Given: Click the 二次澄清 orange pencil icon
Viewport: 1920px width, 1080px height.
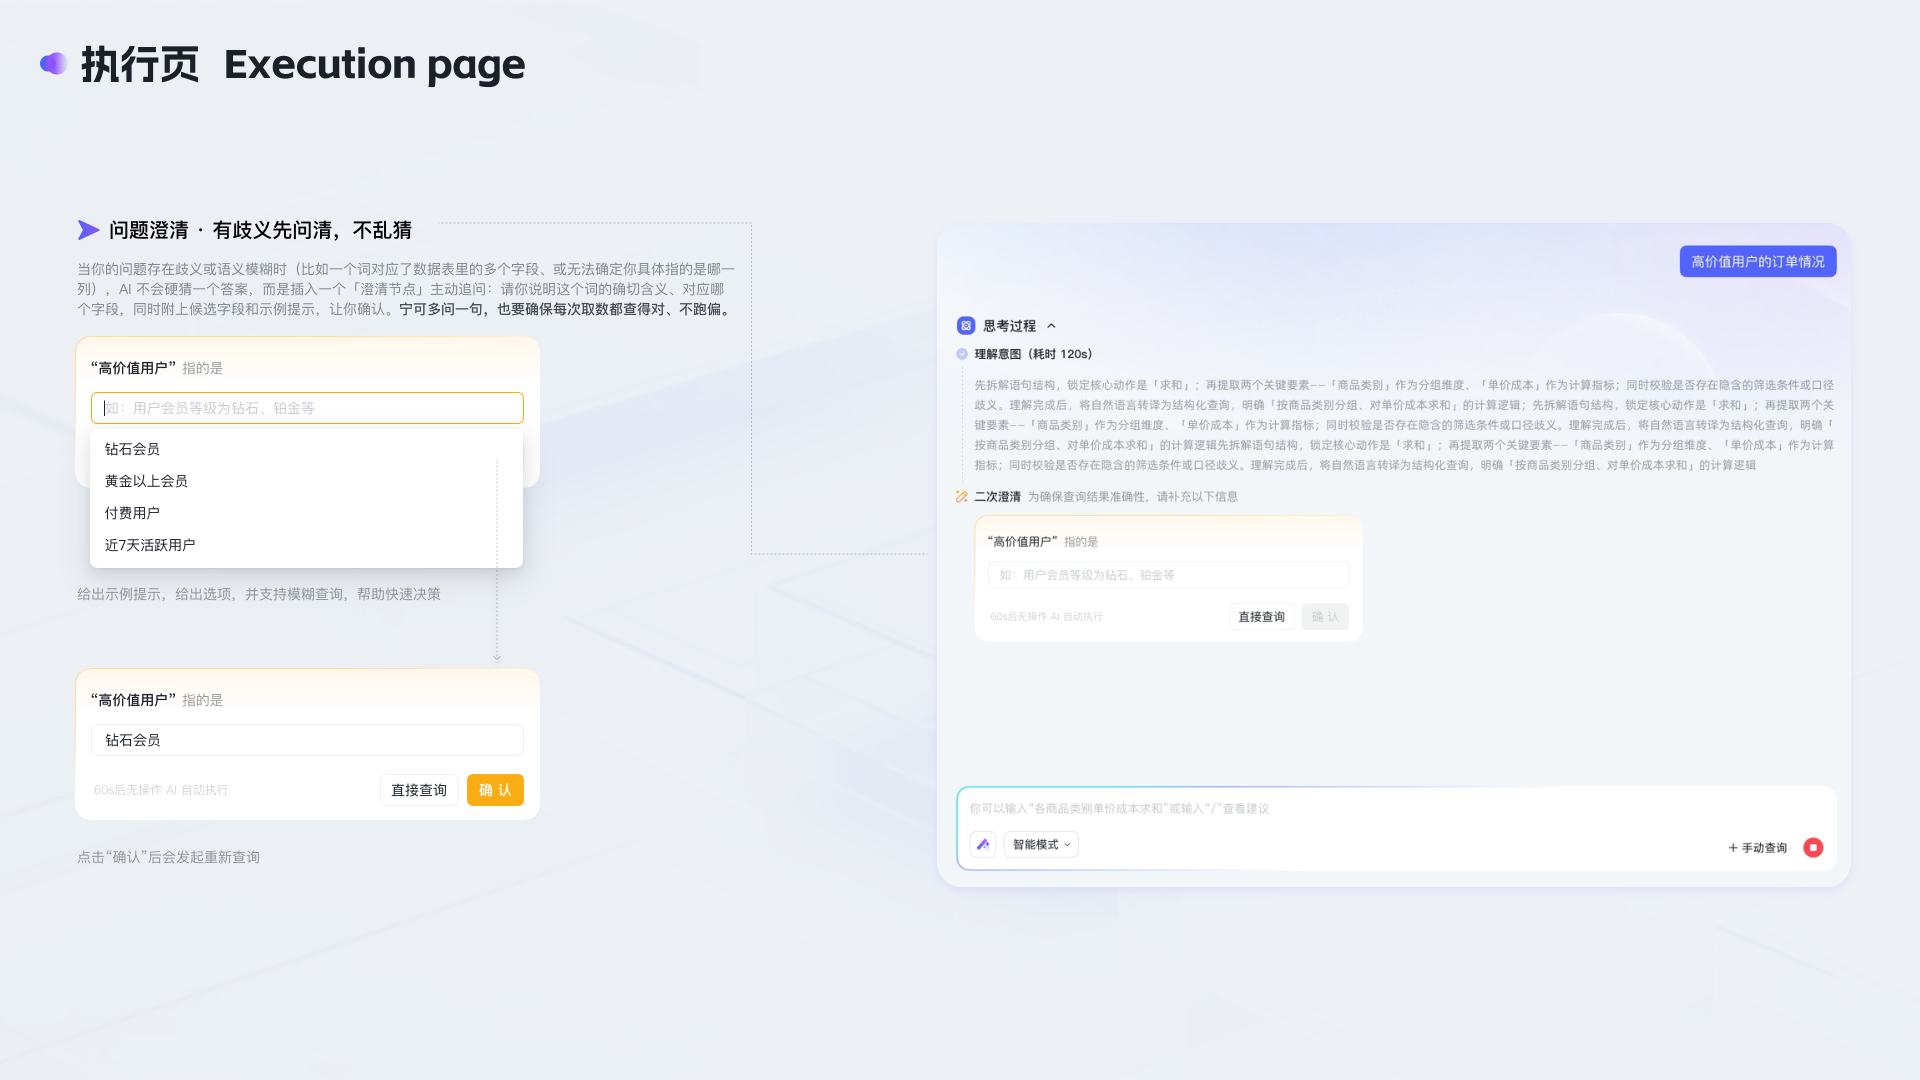Looking at the screenshot, I should point(962,497).
